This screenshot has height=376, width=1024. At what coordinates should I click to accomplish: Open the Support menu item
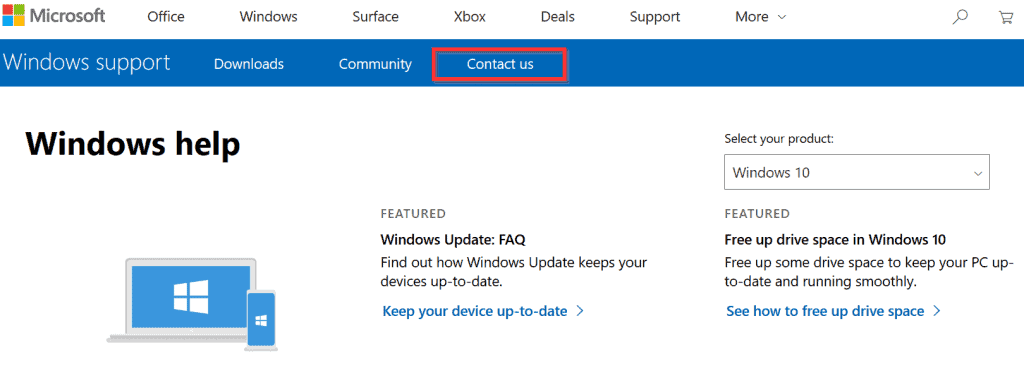(655, 17)
